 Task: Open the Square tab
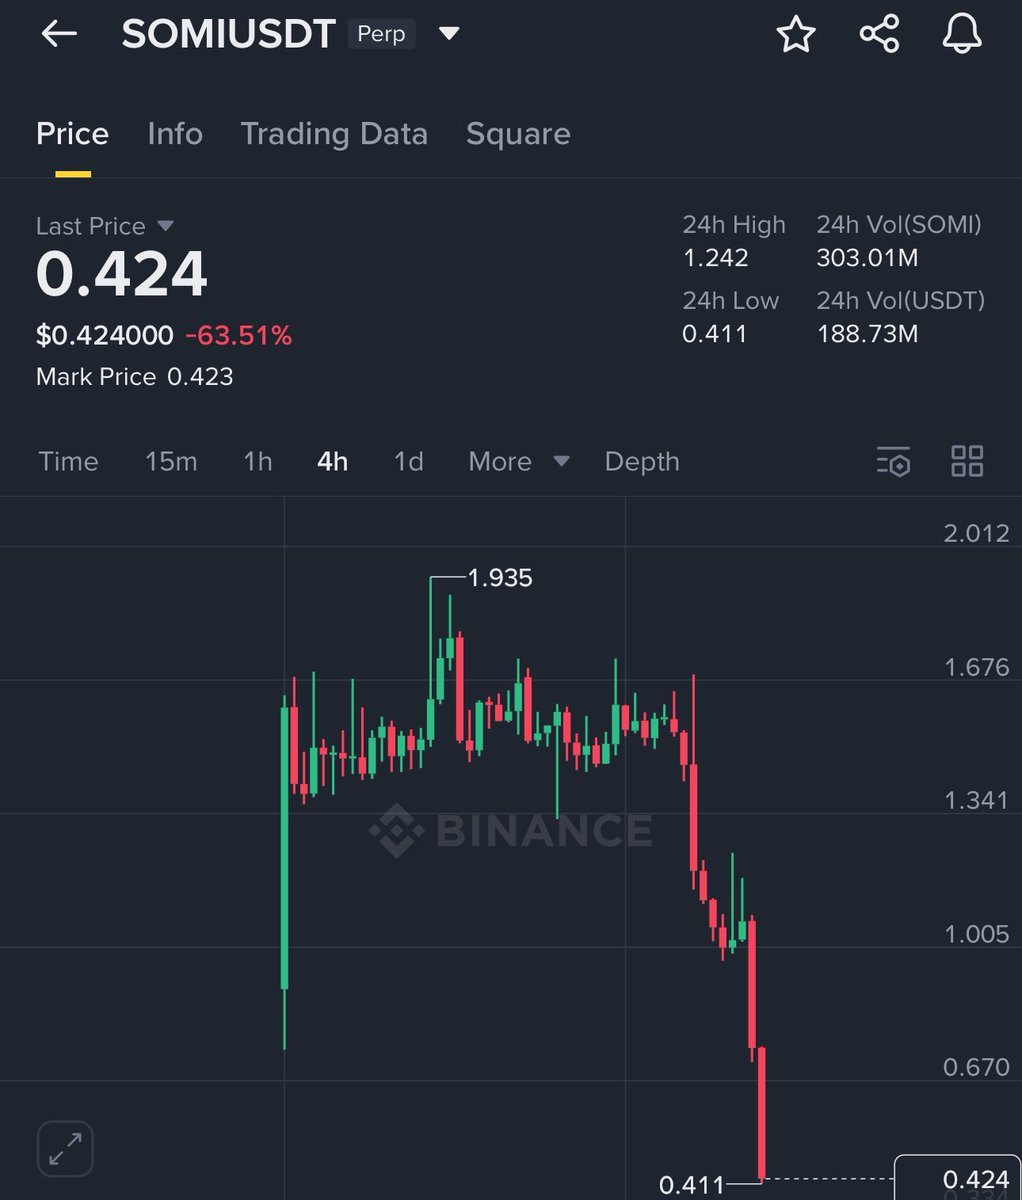[x=518, y=134]
